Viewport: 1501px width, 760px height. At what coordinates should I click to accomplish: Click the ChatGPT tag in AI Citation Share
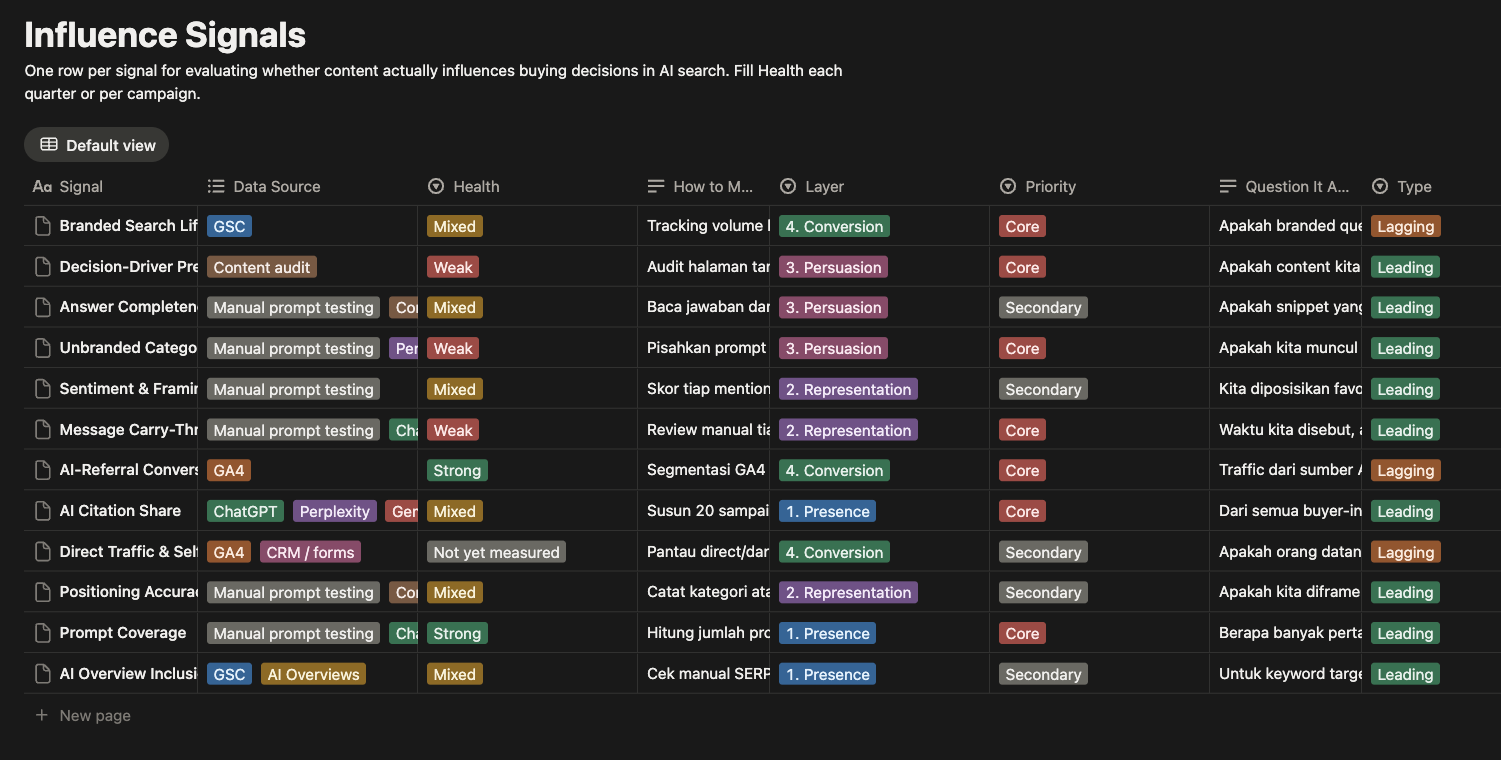coord(245,511)
